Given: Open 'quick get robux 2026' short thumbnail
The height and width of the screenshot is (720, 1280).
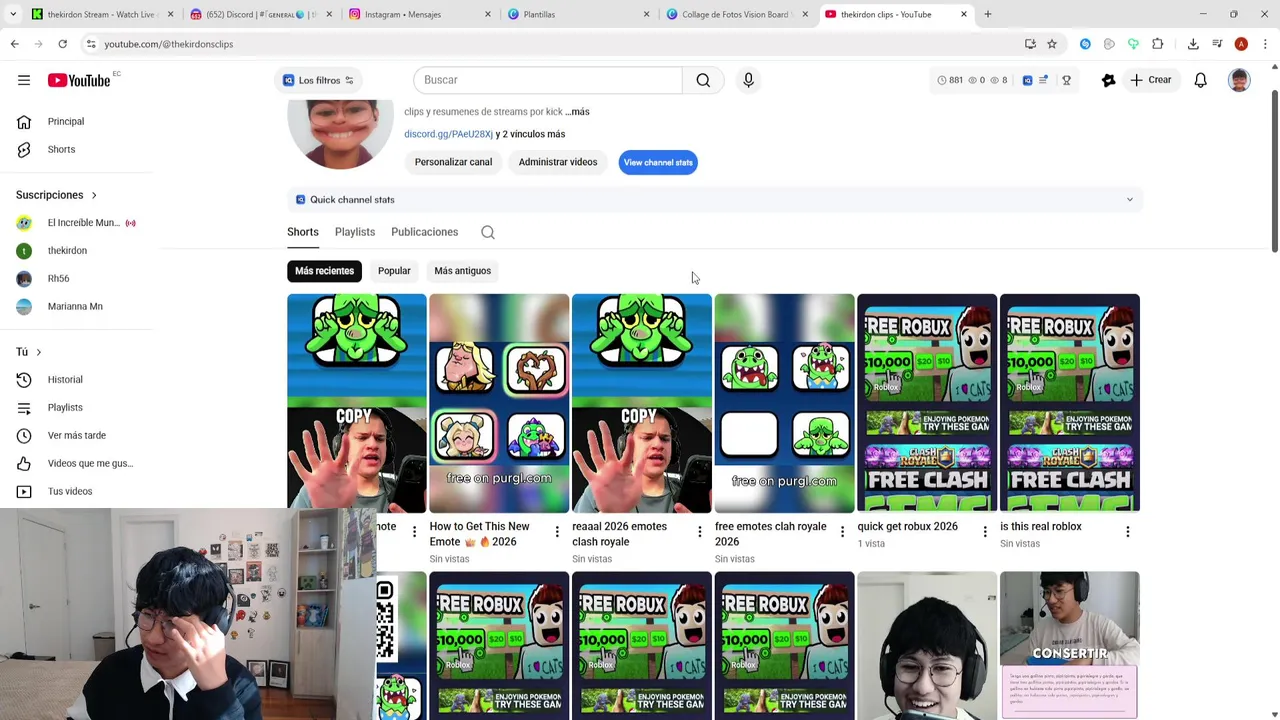Looking at the screenshot, I should click(x=927, y=403).
